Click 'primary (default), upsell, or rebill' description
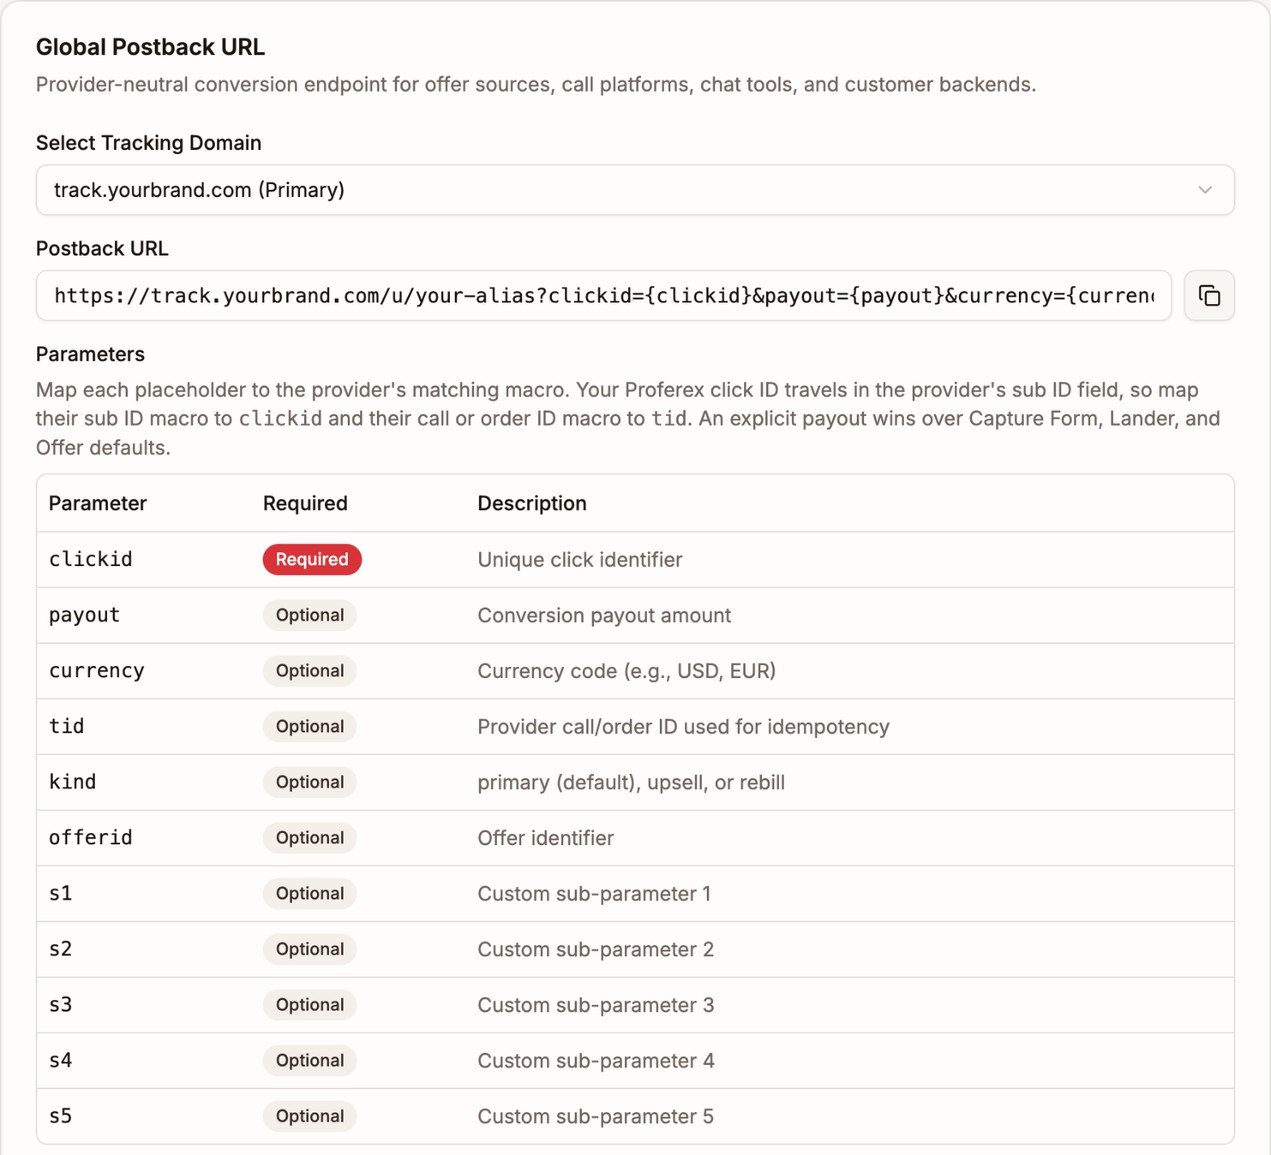1271x1155 pixels. [x=631, y=782]
